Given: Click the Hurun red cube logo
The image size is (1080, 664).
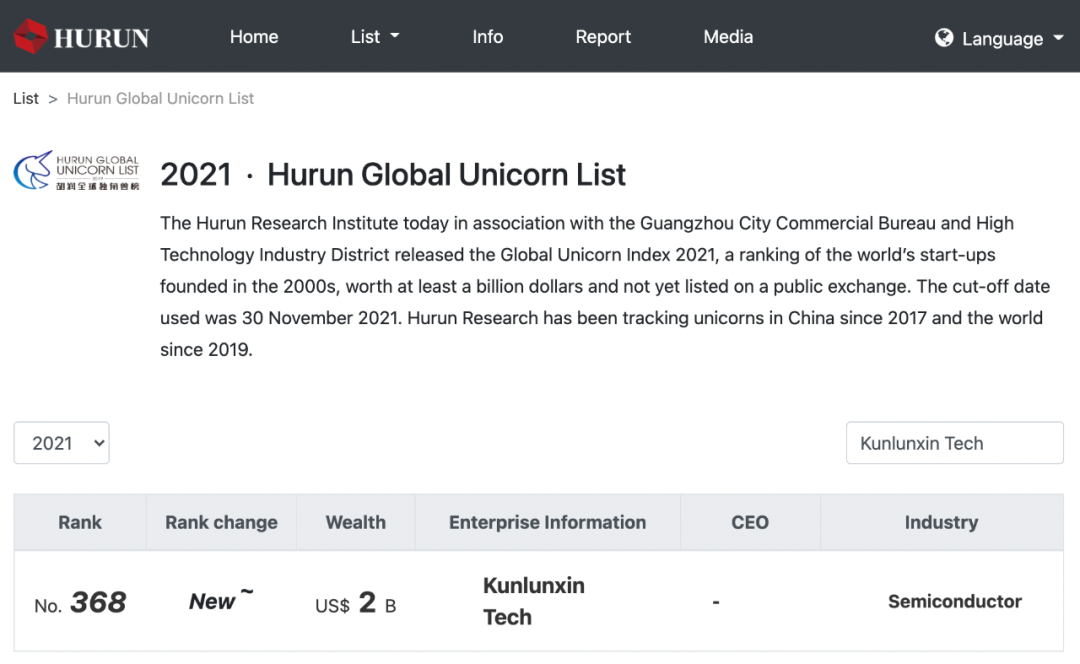Looking at the screenshot, I should point(31,37).
